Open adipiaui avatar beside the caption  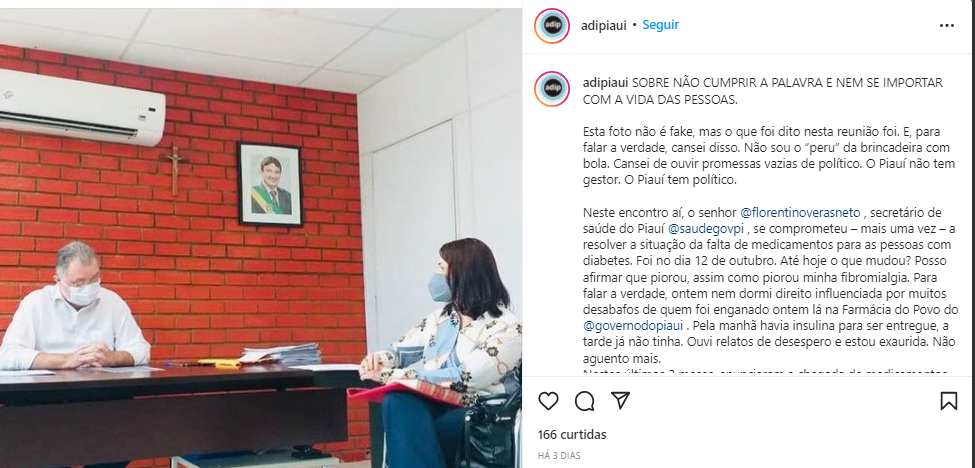pos(552,89)
